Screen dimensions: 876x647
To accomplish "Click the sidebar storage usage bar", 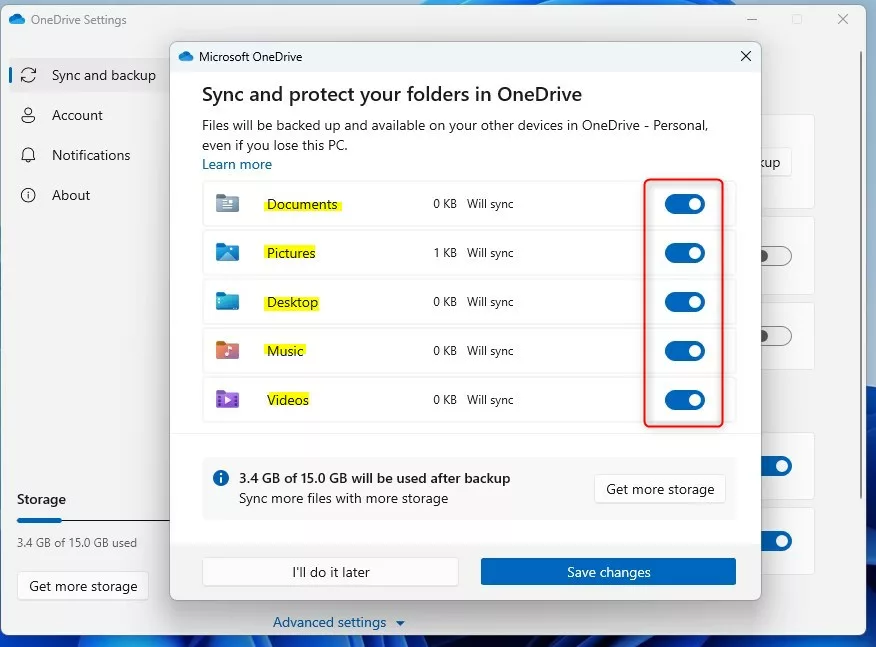I will 93,520.
